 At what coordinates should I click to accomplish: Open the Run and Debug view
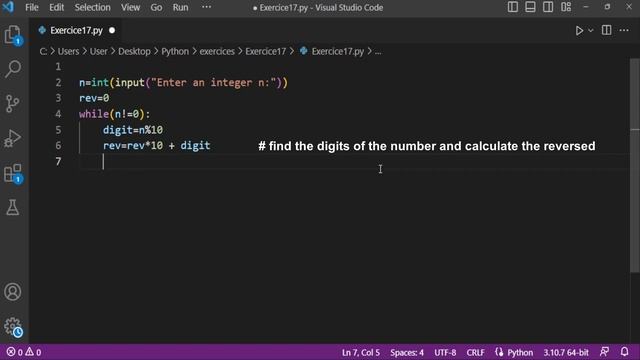pyautogui.click(x=13, y=138)
